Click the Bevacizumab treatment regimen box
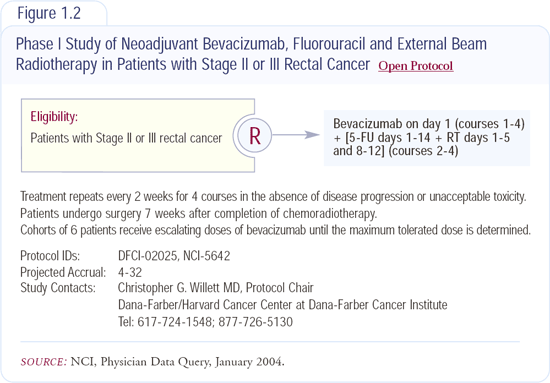Viewport: 550px width, 383px height. (427, 137)
